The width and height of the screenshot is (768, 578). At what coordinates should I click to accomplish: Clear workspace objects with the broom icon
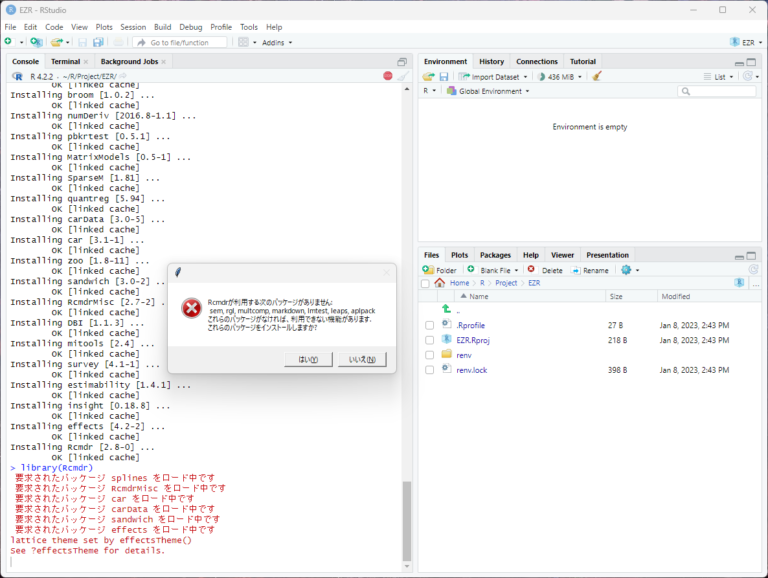597,76
